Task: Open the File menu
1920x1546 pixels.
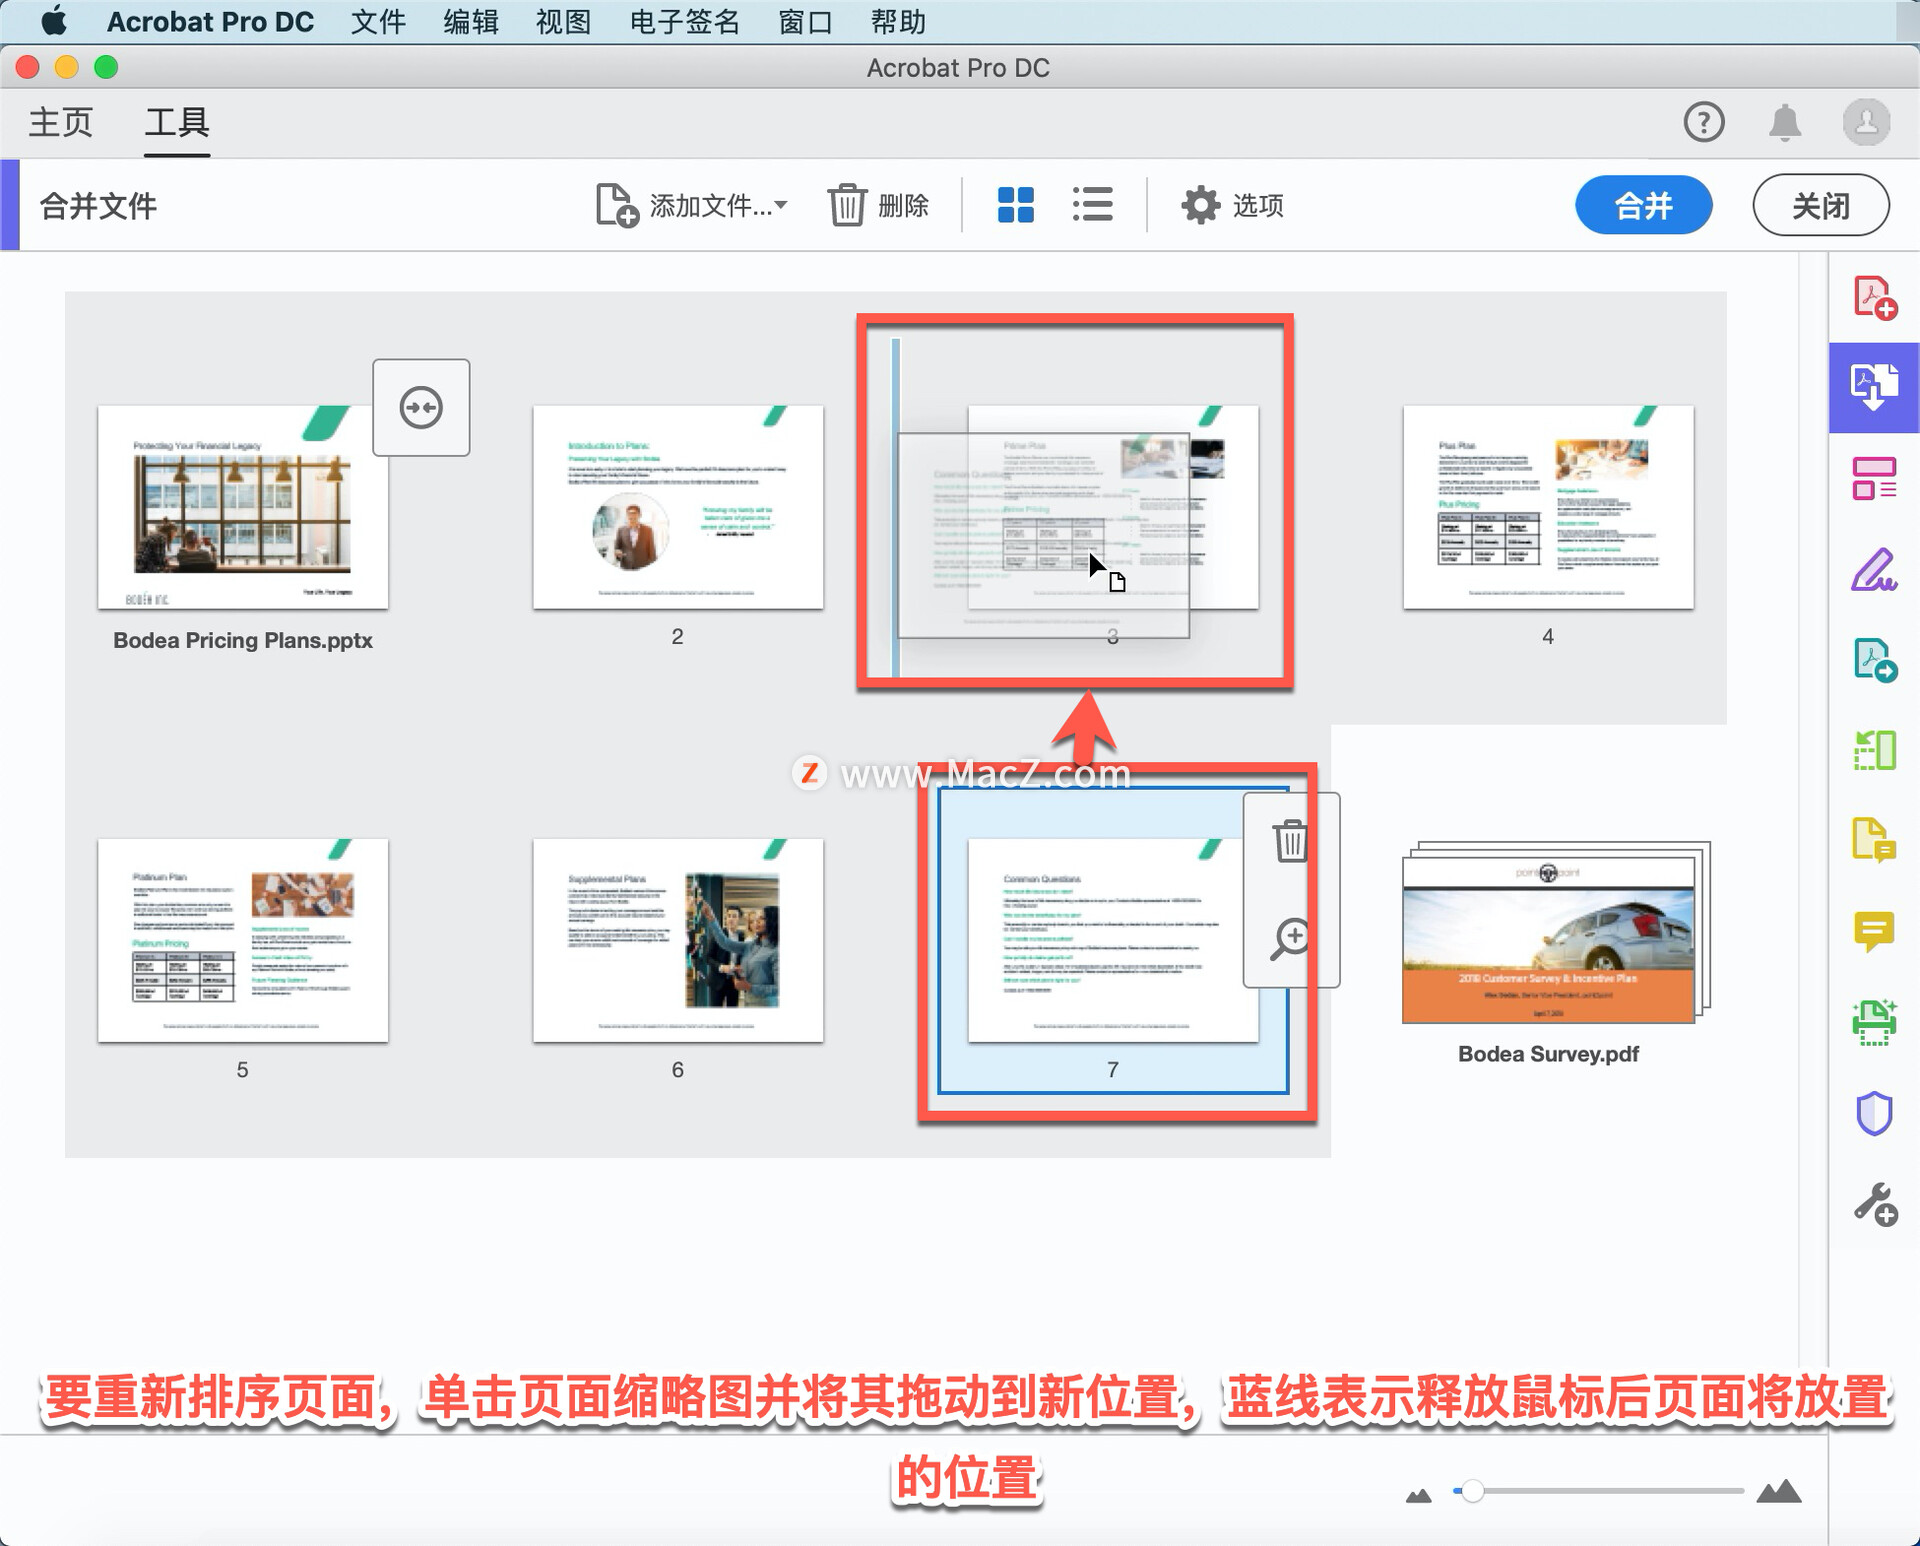Action: (x=378, y=21)
